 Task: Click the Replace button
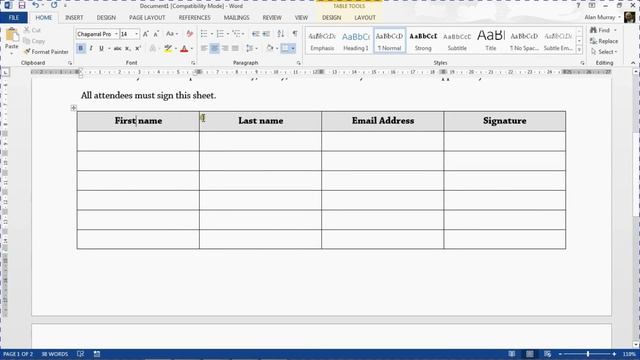(604, 41)
